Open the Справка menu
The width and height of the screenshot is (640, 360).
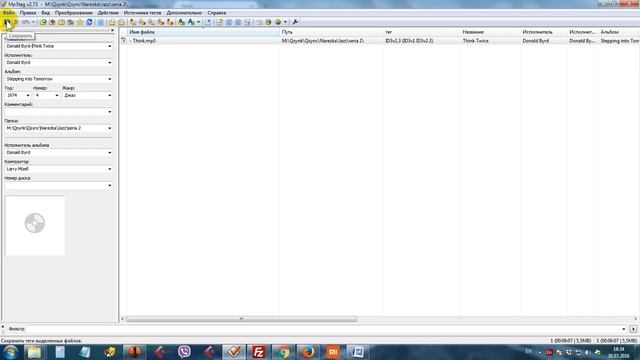pos(217,13)
